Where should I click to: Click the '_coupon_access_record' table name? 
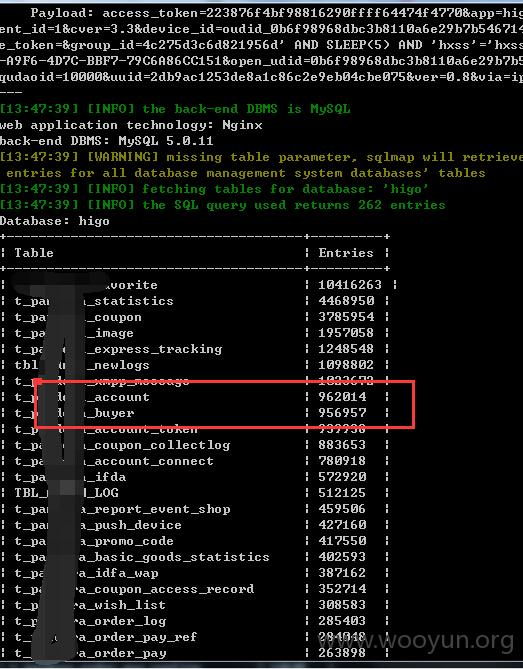tap(134, 589)
